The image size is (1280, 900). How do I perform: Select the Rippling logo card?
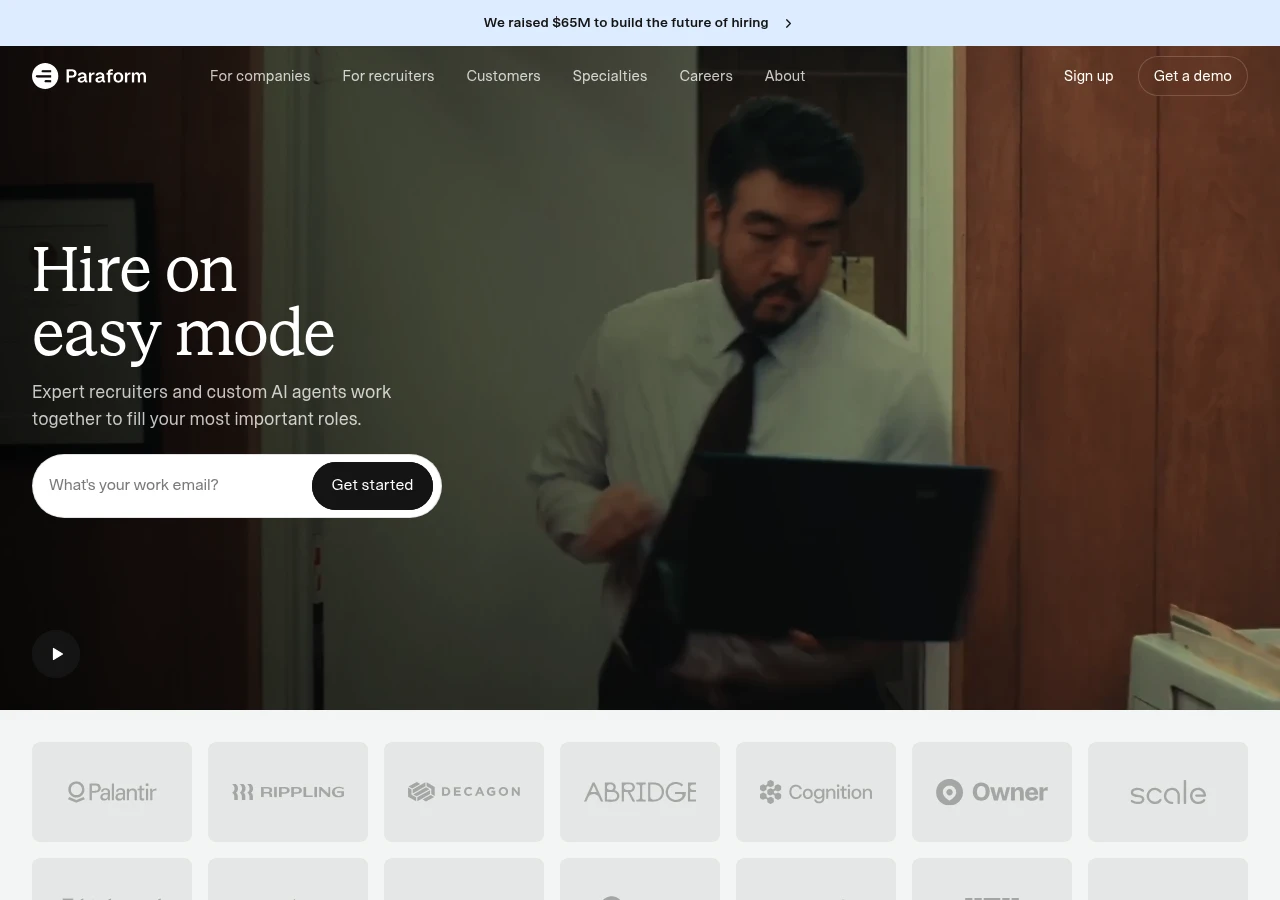(x=288, y=792)
